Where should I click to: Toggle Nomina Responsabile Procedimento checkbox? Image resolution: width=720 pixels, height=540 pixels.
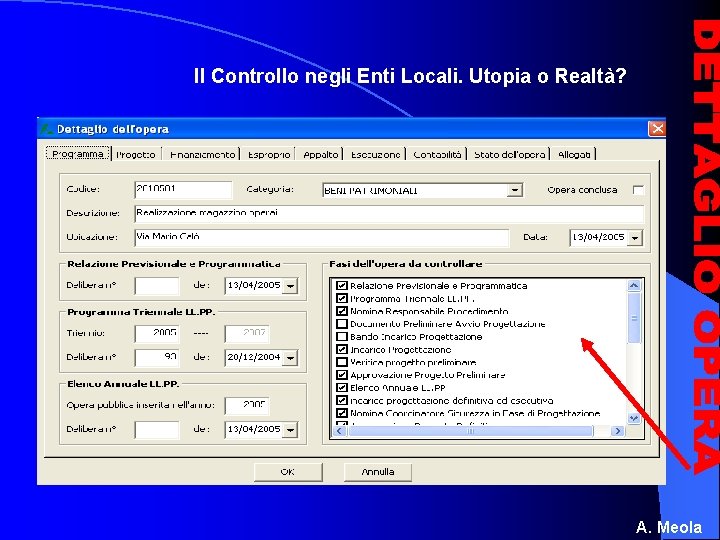[x=342, y=311]
